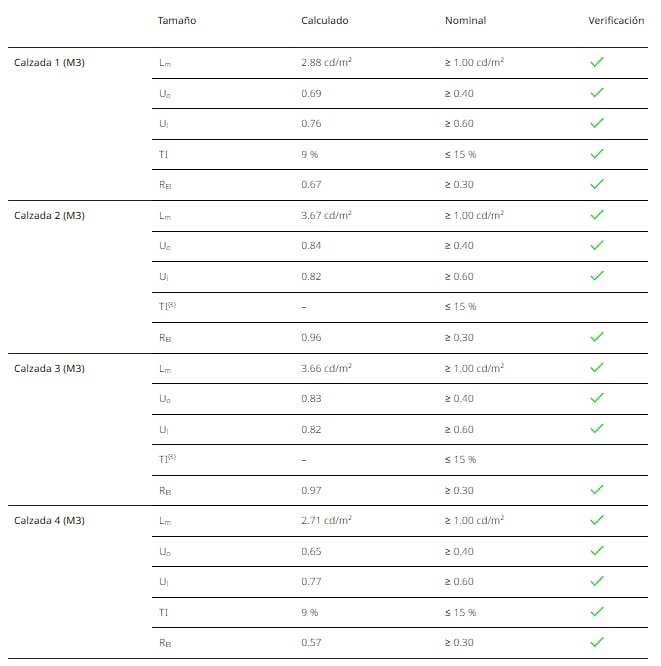Click the Calculado column header
This screenshot has width=661, height=666.
pyautogui.click(x=325, y=21)
